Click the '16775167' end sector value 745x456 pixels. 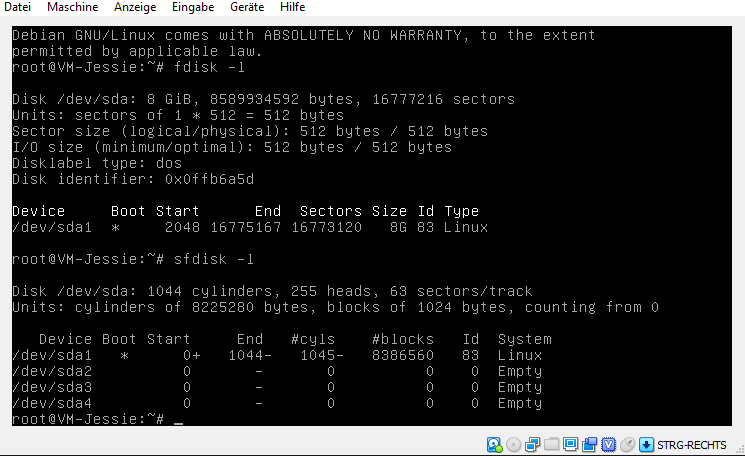(246, 227)
